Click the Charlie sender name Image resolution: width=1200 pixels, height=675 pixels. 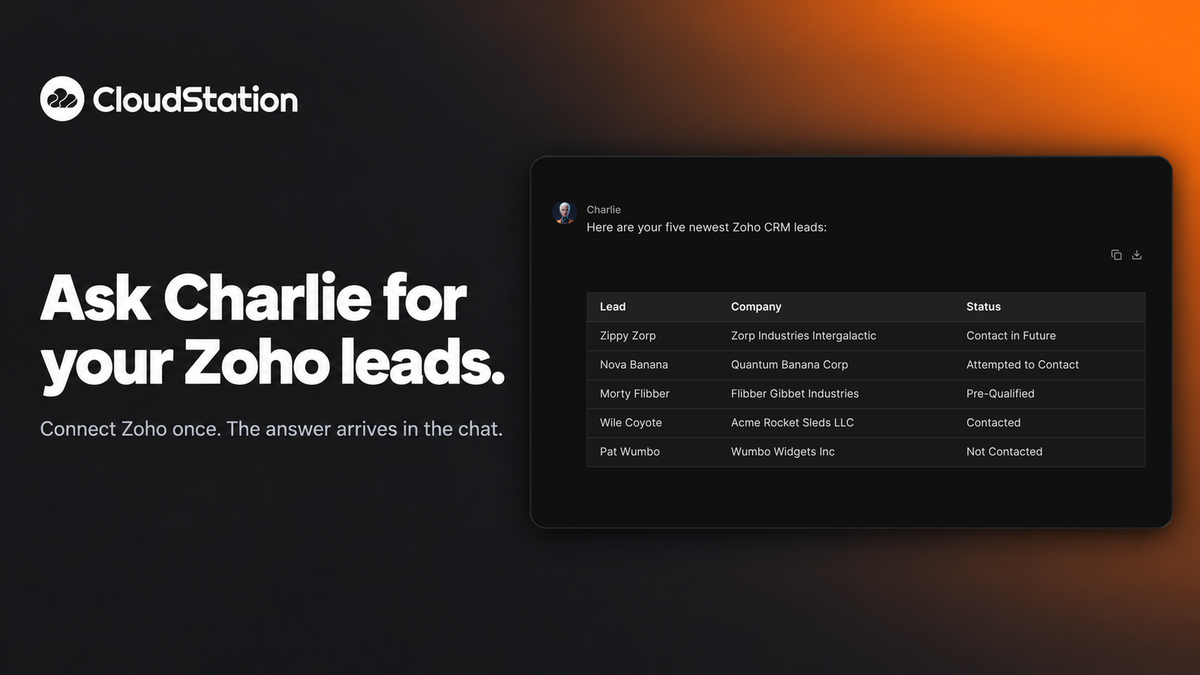coord(604,210)
